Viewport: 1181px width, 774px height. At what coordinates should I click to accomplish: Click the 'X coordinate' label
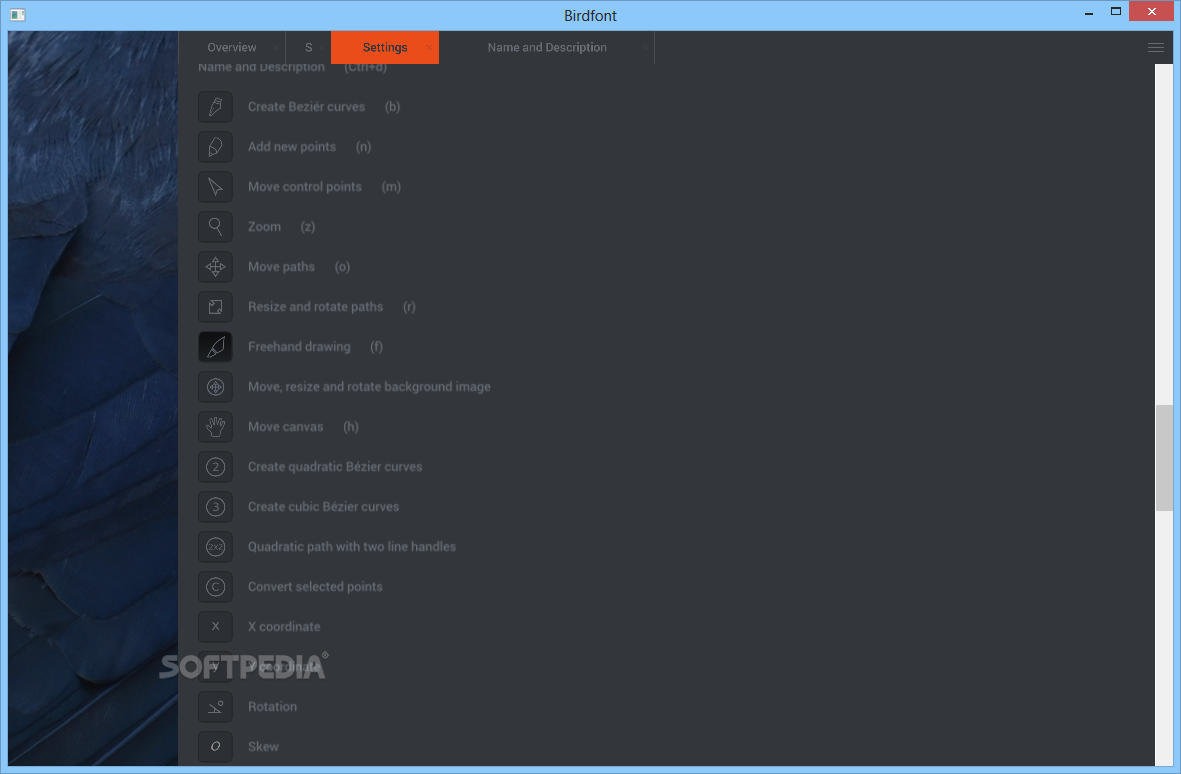284,626
